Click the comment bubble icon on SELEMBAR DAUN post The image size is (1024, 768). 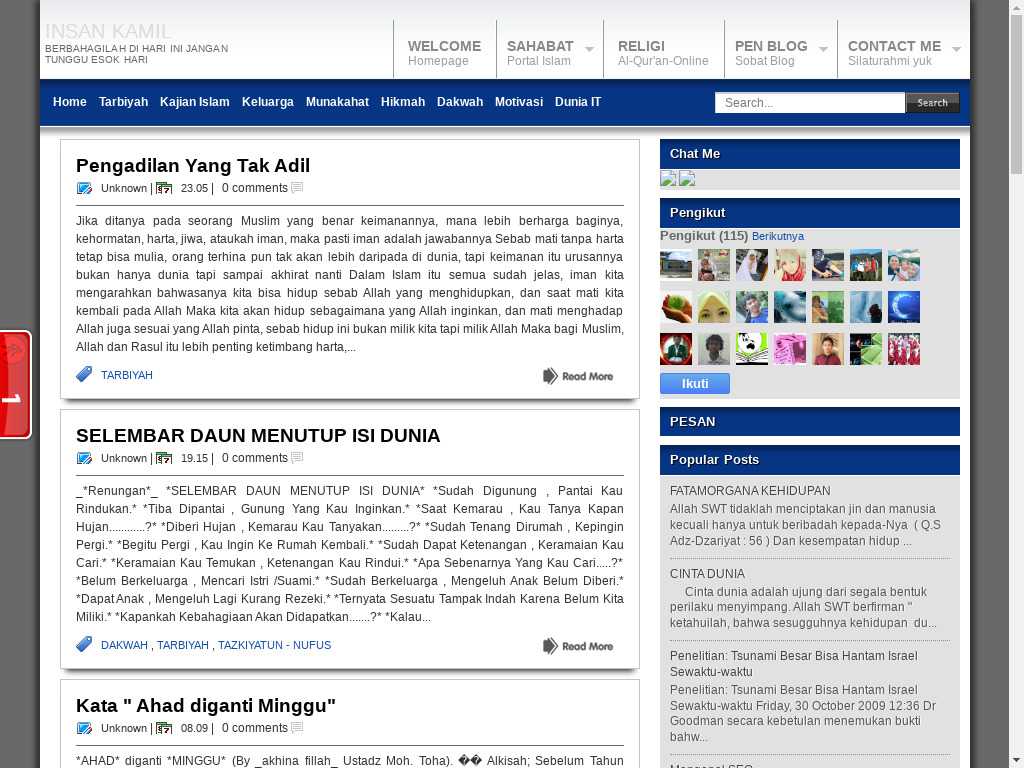tap(297, 458)
